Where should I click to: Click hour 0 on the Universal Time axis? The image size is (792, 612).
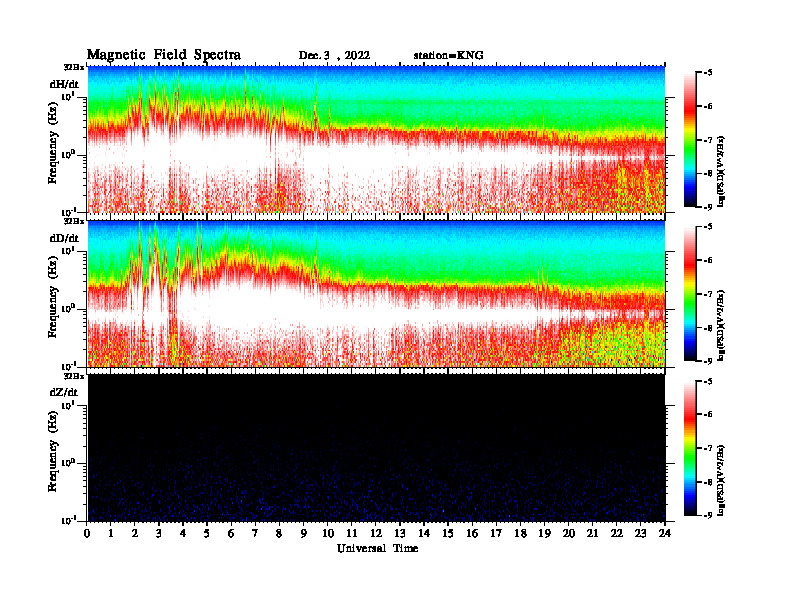(87, 534)
